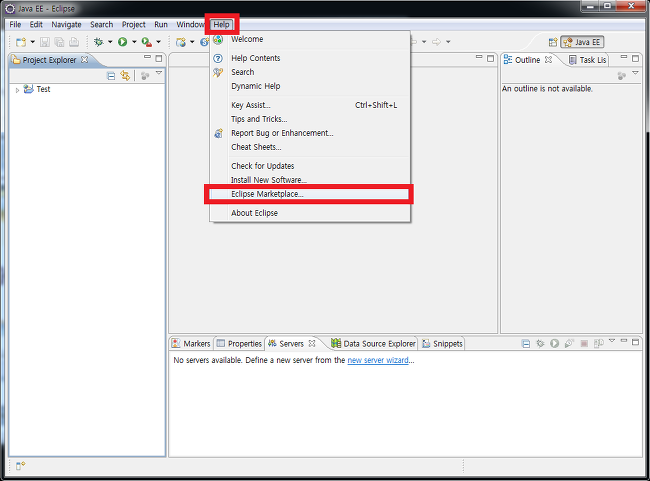Click the Welcome globe icon in Help menu
The image size is (650, 481).
click(x=218, y=39)
